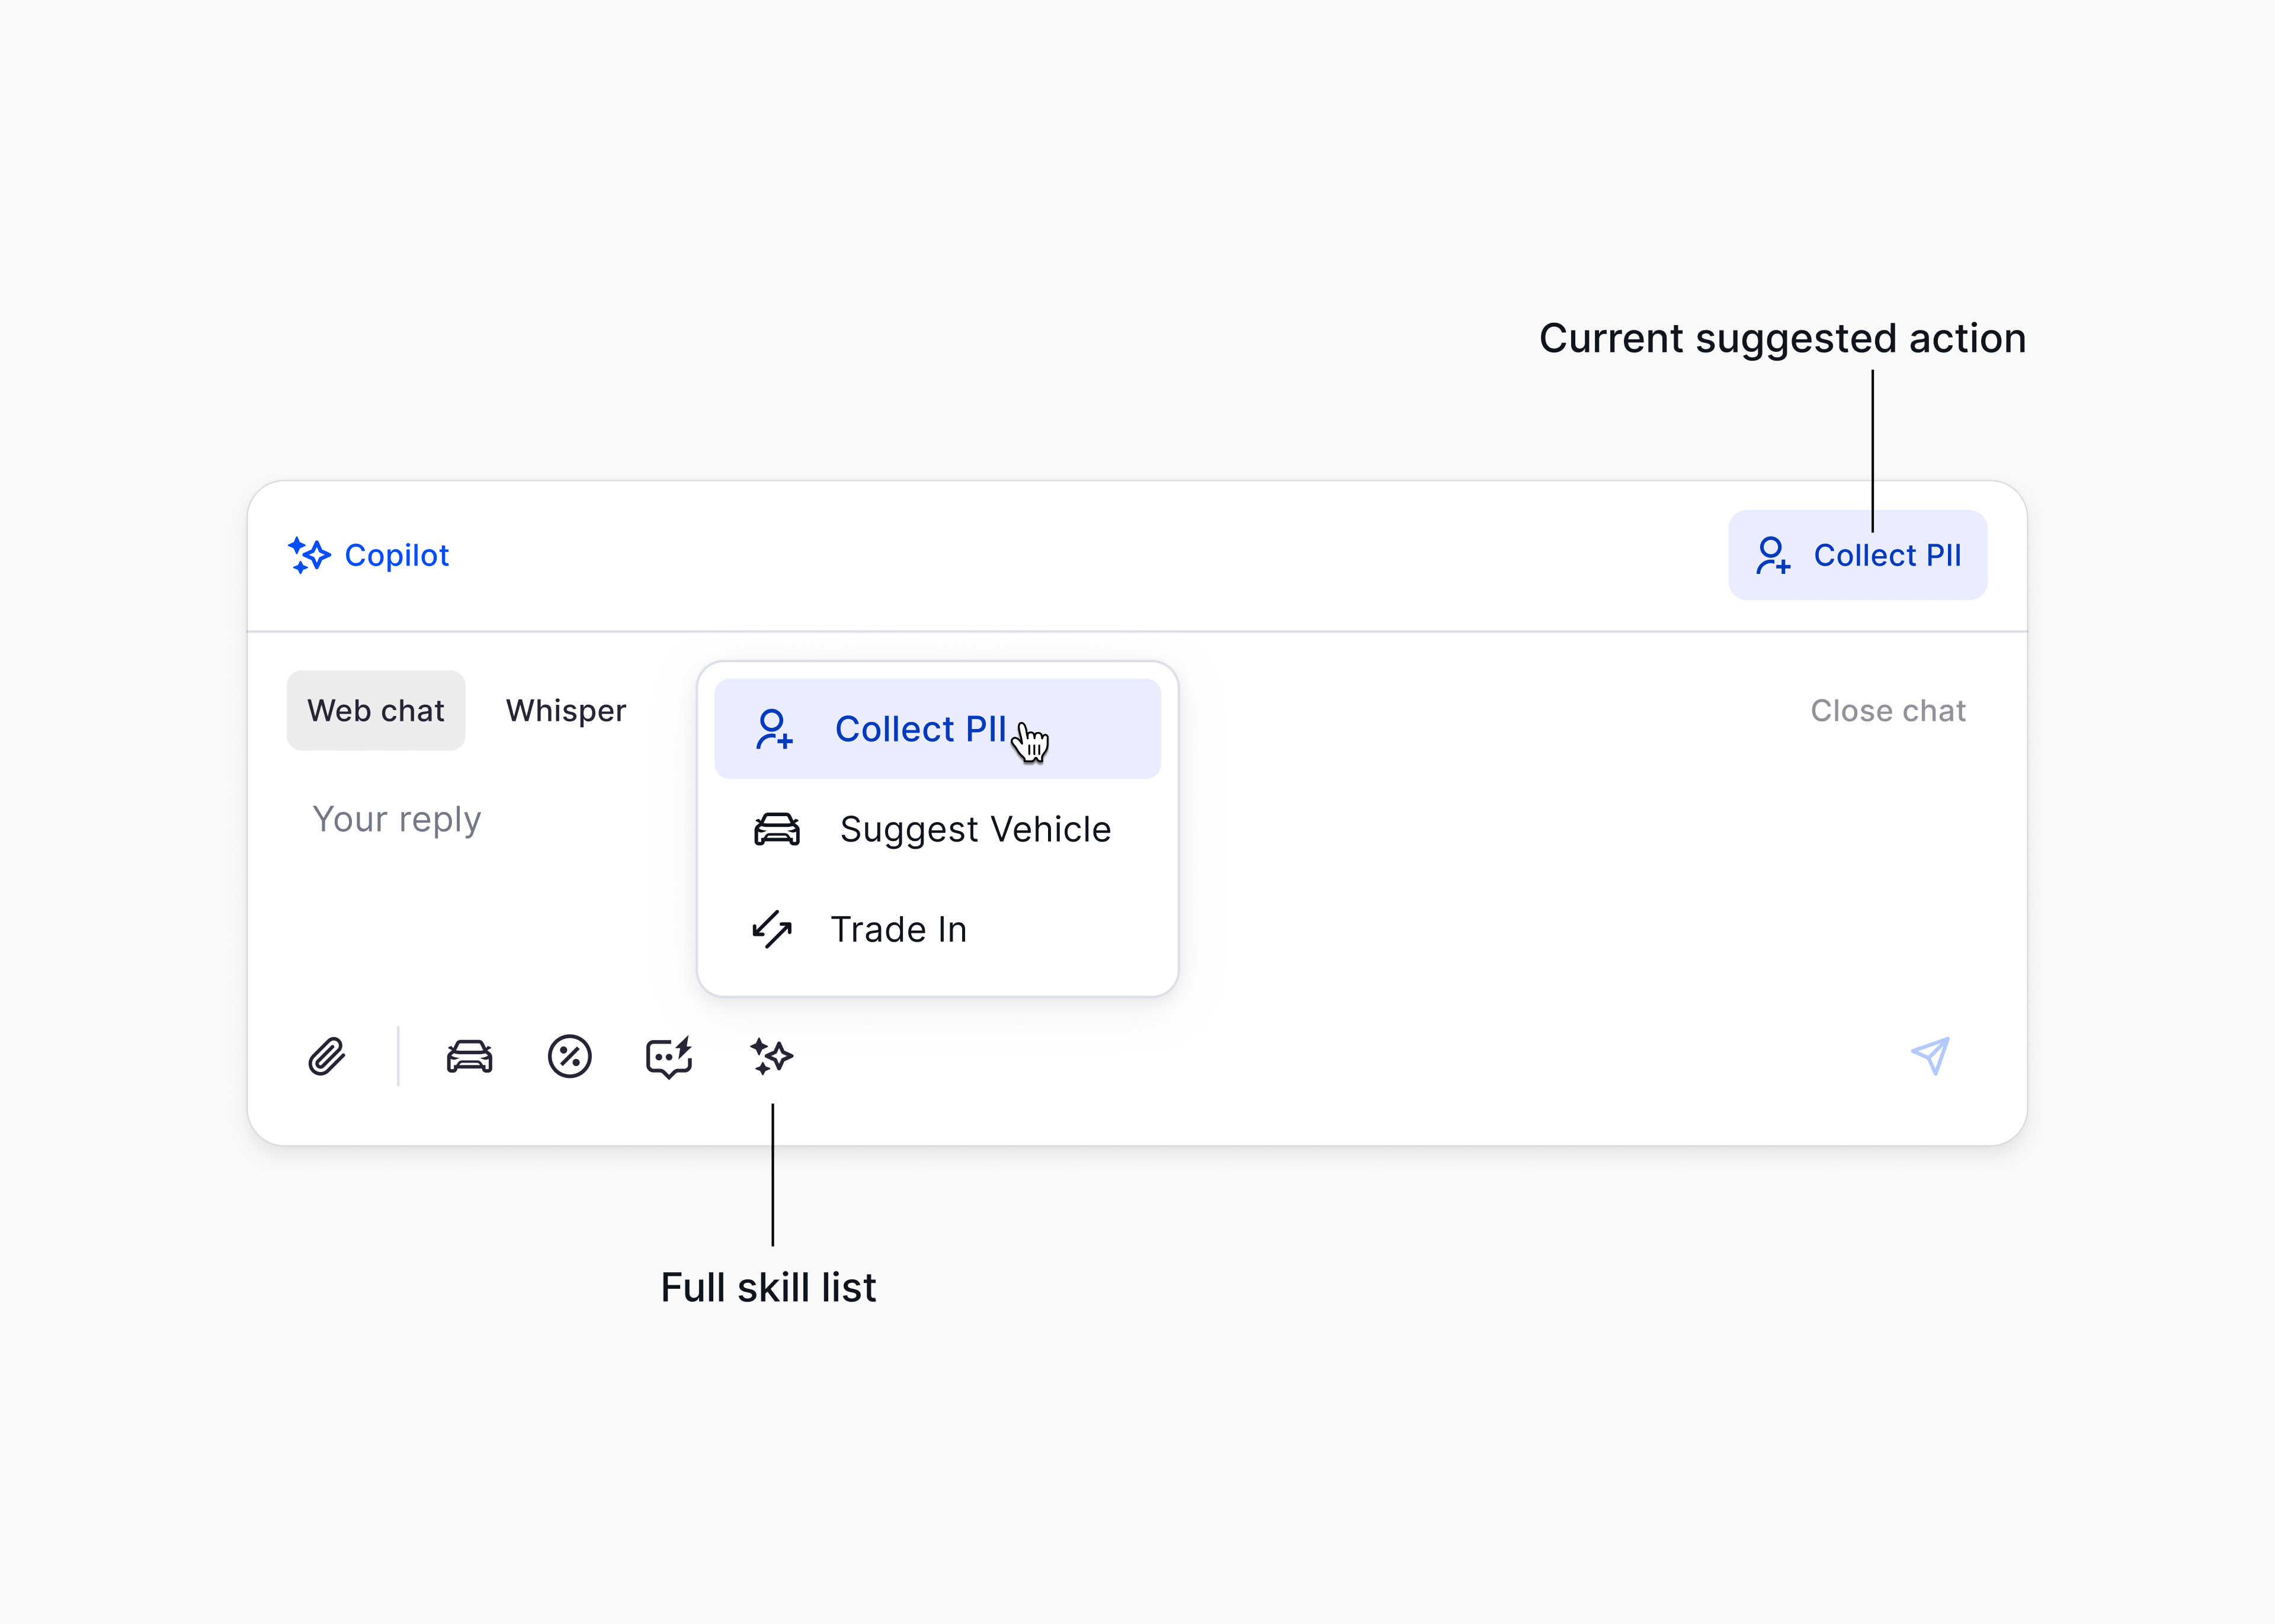Click the paperclip attachment icon
The image size is (2275, 1624).
[327, 1056]
